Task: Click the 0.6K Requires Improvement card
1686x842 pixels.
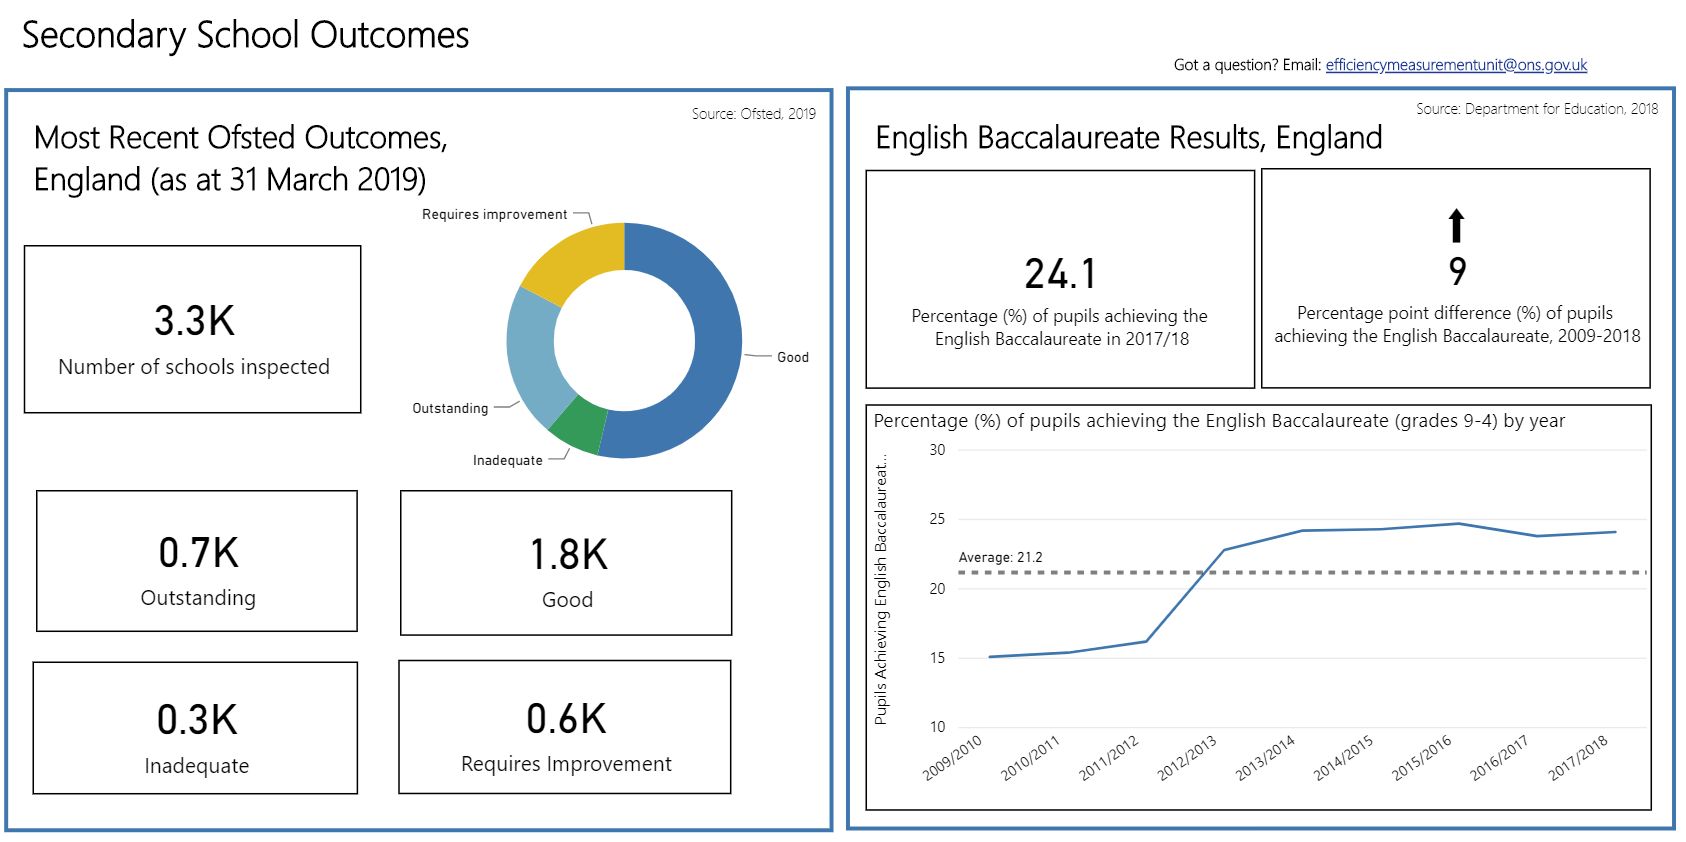Action: point(565,727)
